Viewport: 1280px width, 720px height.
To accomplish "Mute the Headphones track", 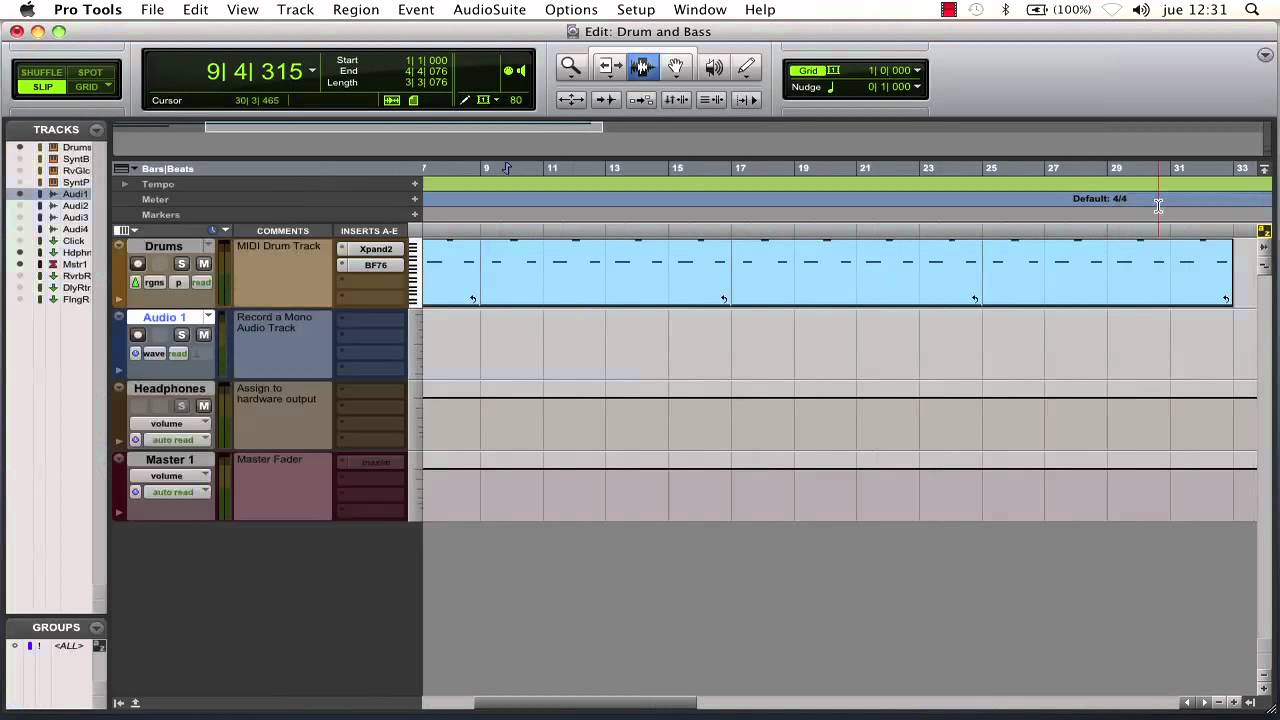I will click(204, 406).
